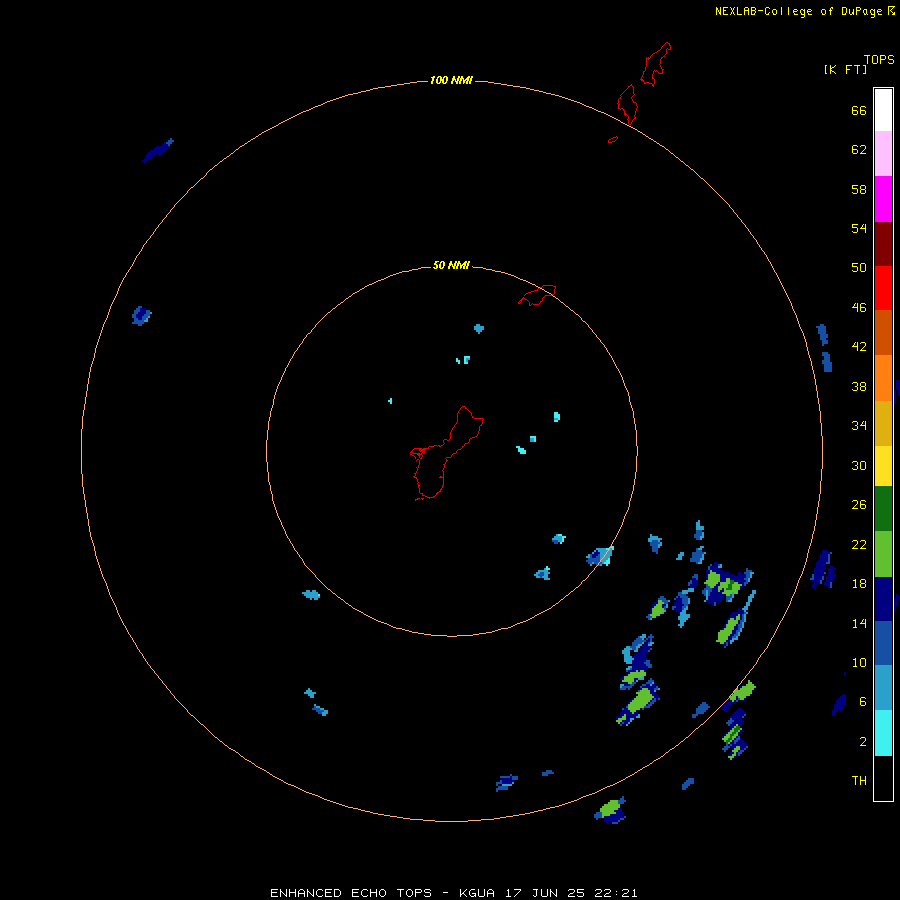The height and width of the screenshot is (900, 900).
Task: Pick the dark orange 46 kft swatch
Action: click(x=883, y=332)
